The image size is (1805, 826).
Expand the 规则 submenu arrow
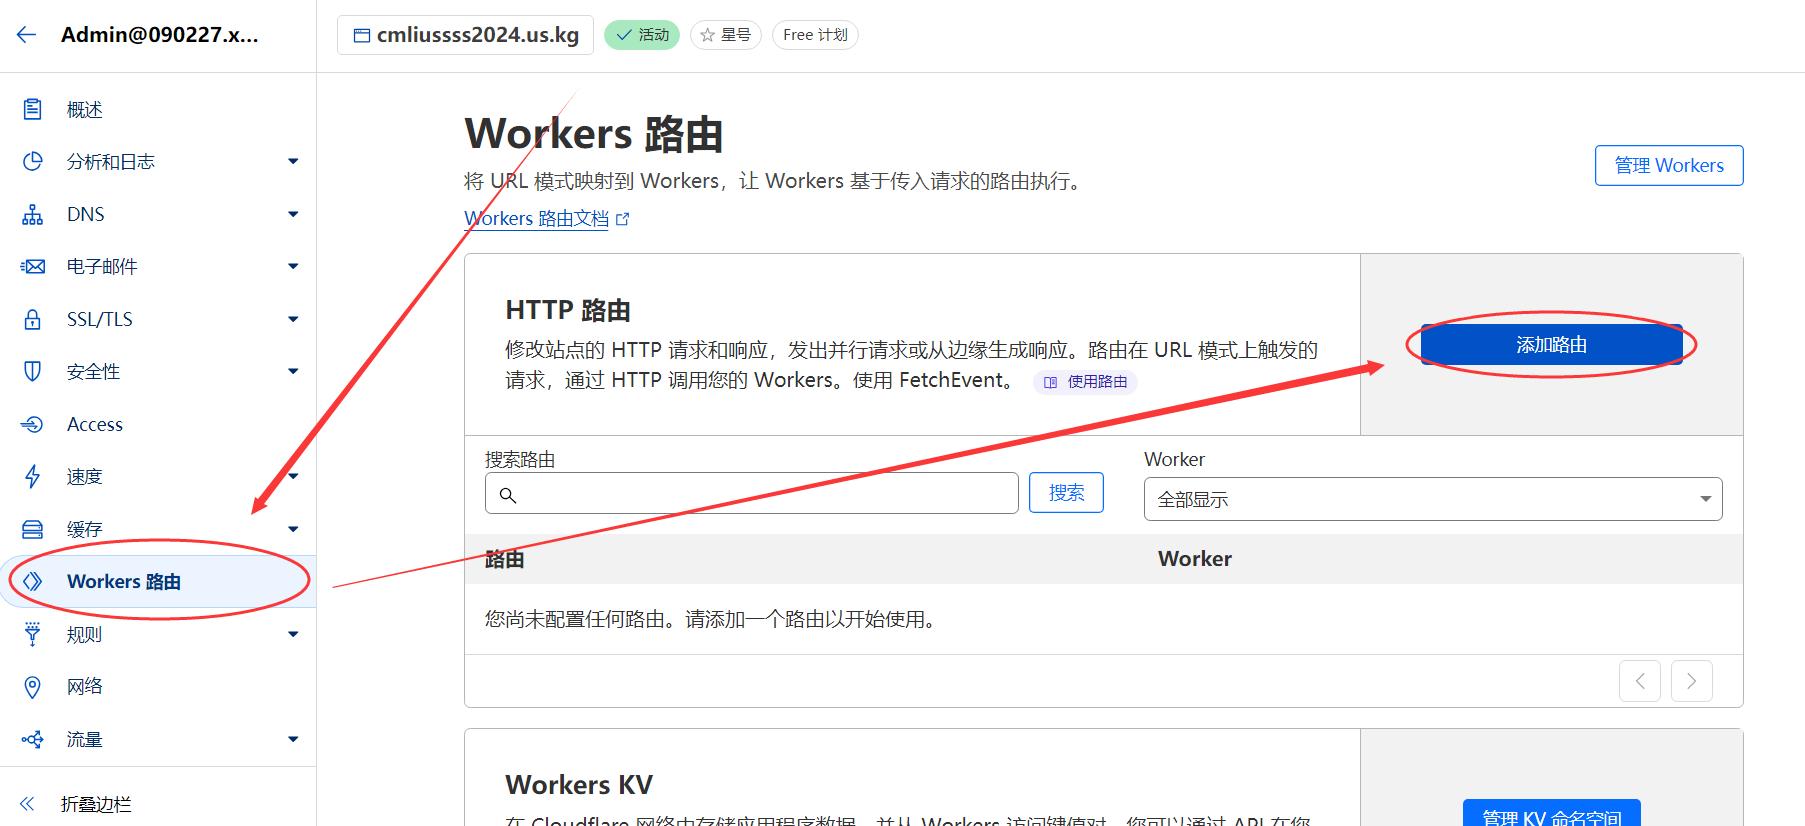293,634
